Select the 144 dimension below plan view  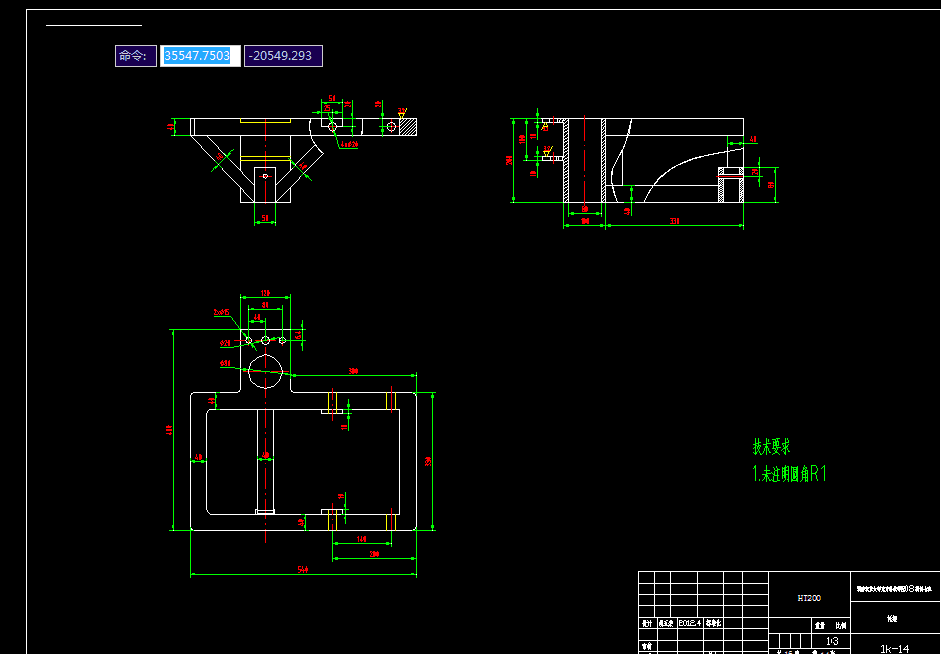coord(361,539)
